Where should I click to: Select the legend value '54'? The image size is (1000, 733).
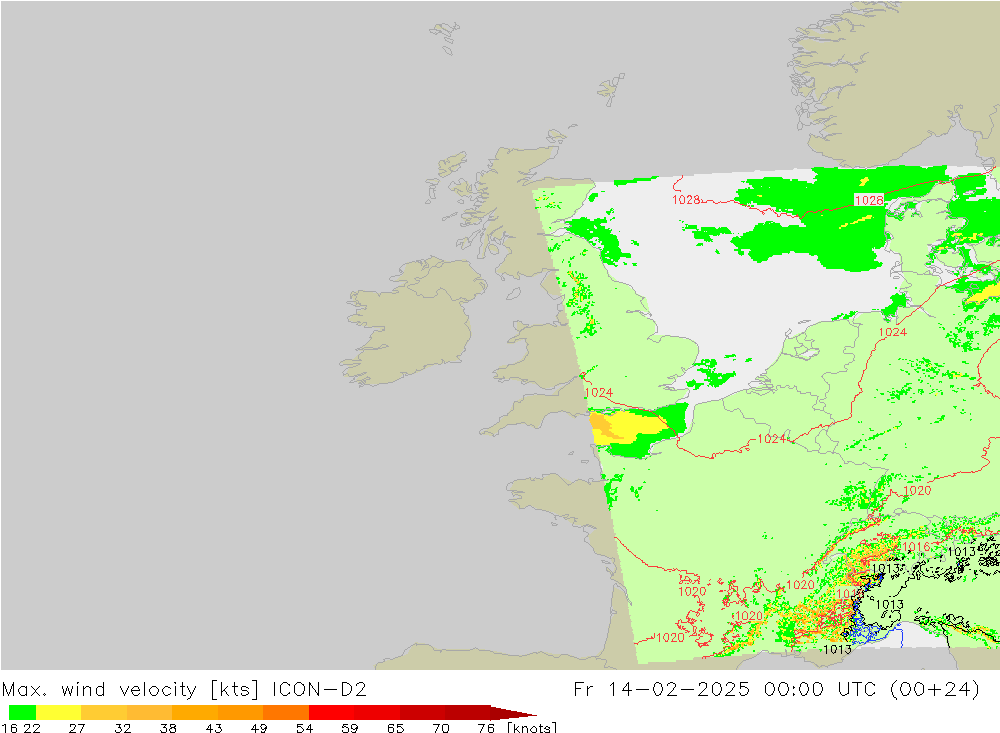tap(304, 728)
